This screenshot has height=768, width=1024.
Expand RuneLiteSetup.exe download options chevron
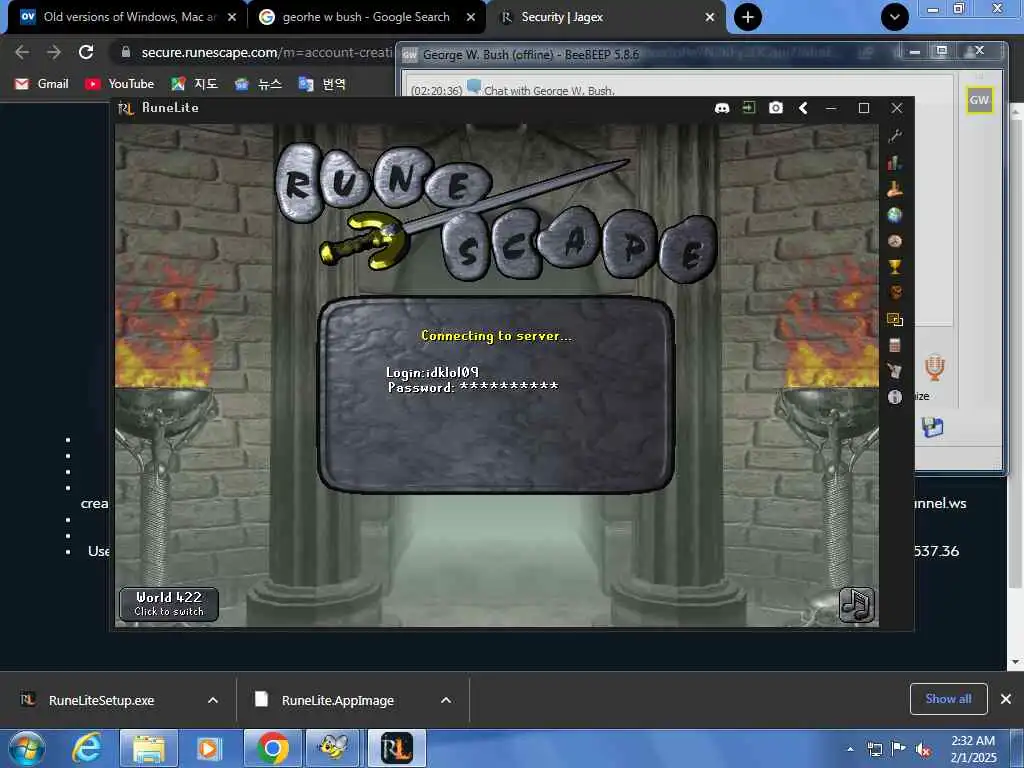[213, 700]
